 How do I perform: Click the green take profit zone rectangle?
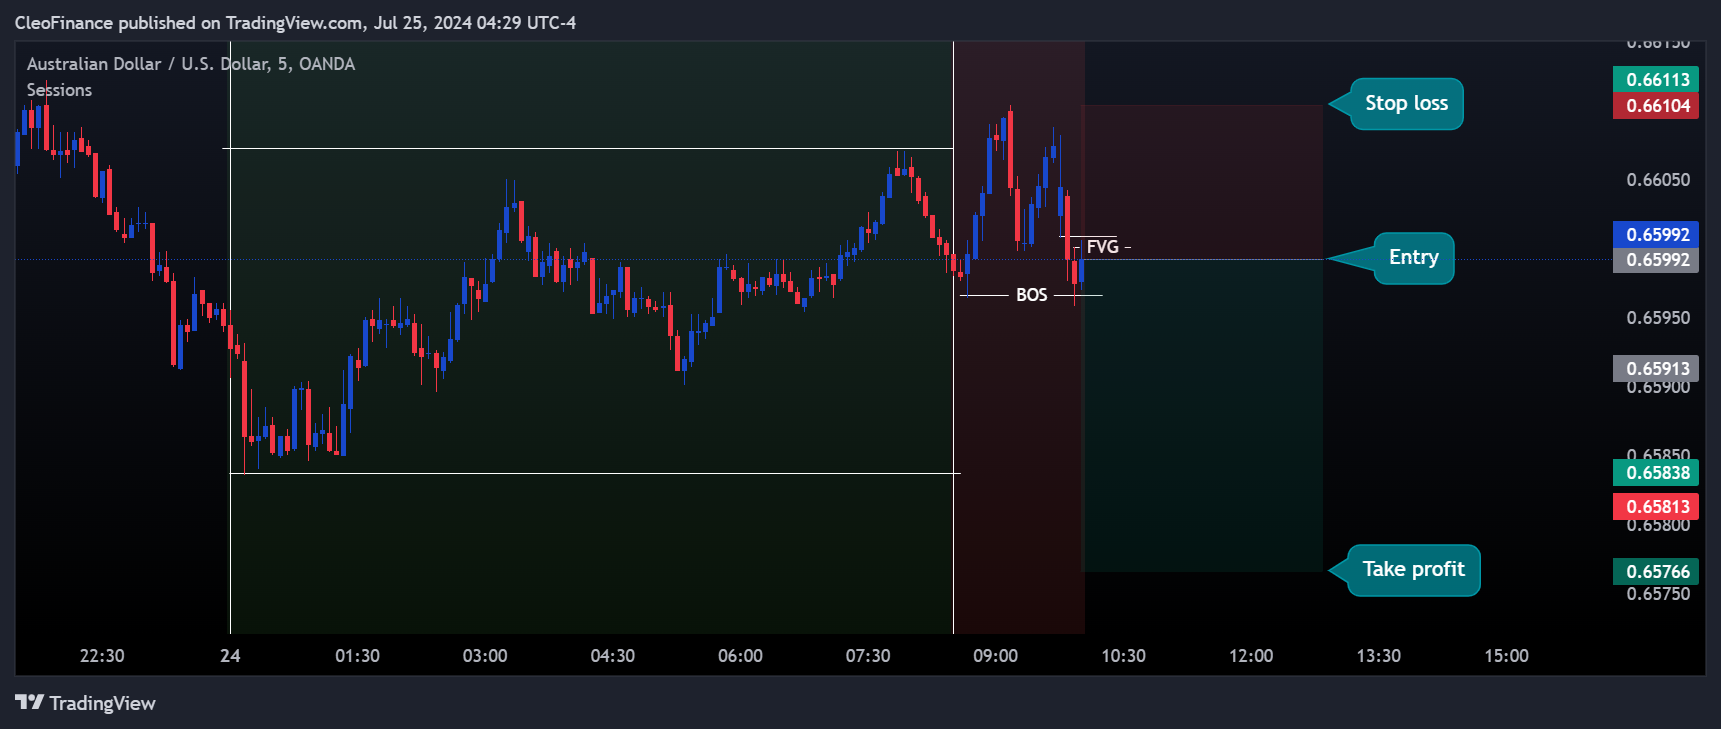[x=1203, y=415]
